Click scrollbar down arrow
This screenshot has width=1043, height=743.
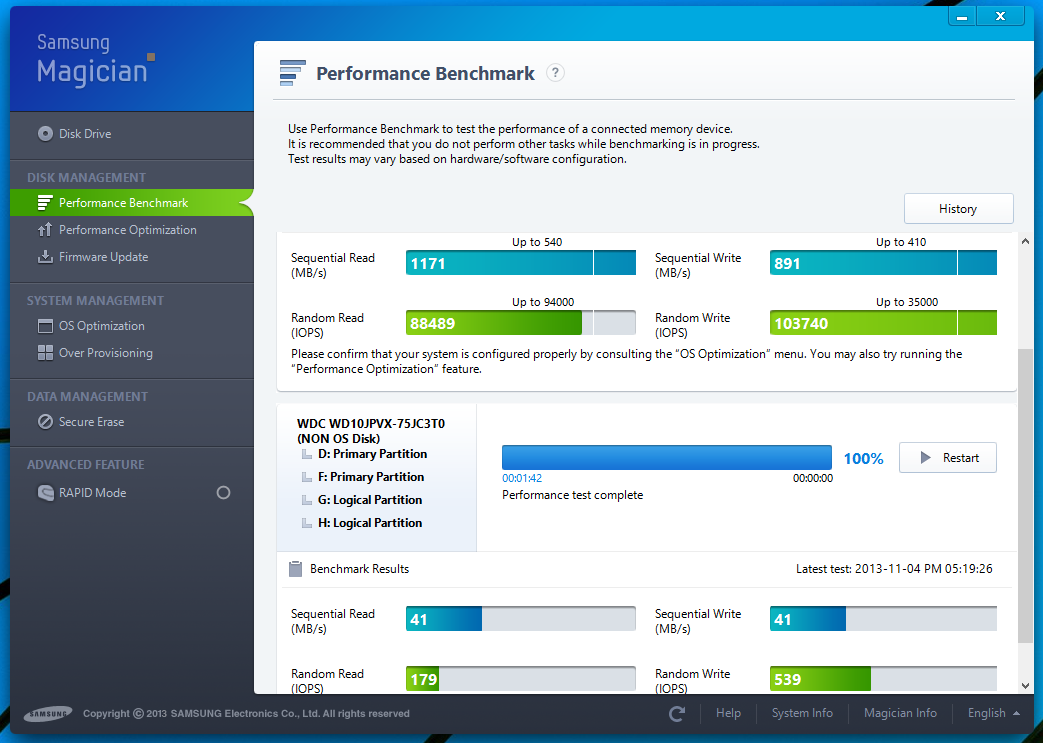click(1025, 685)
